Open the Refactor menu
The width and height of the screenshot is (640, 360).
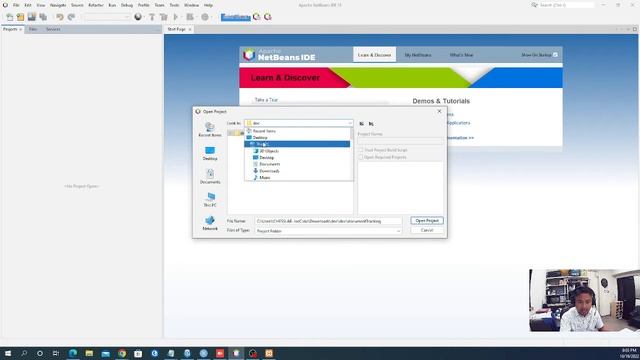point(96,5)
